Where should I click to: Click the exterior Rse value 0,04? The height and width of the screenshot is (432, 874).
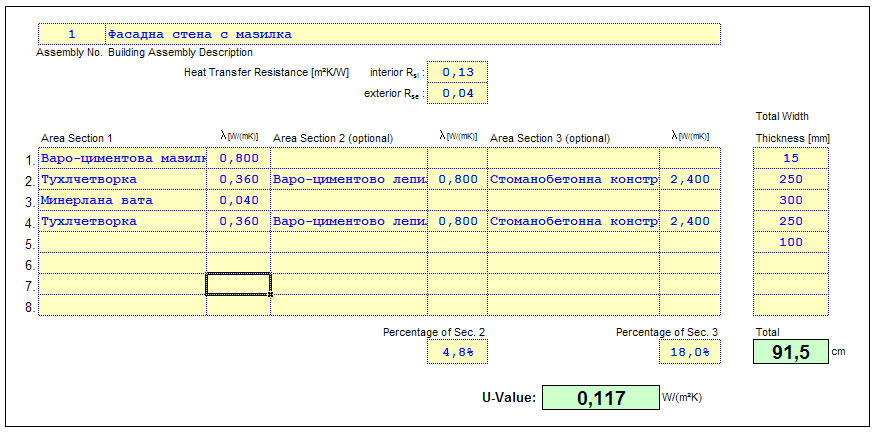pyautogui.click(x=457, y=94)
